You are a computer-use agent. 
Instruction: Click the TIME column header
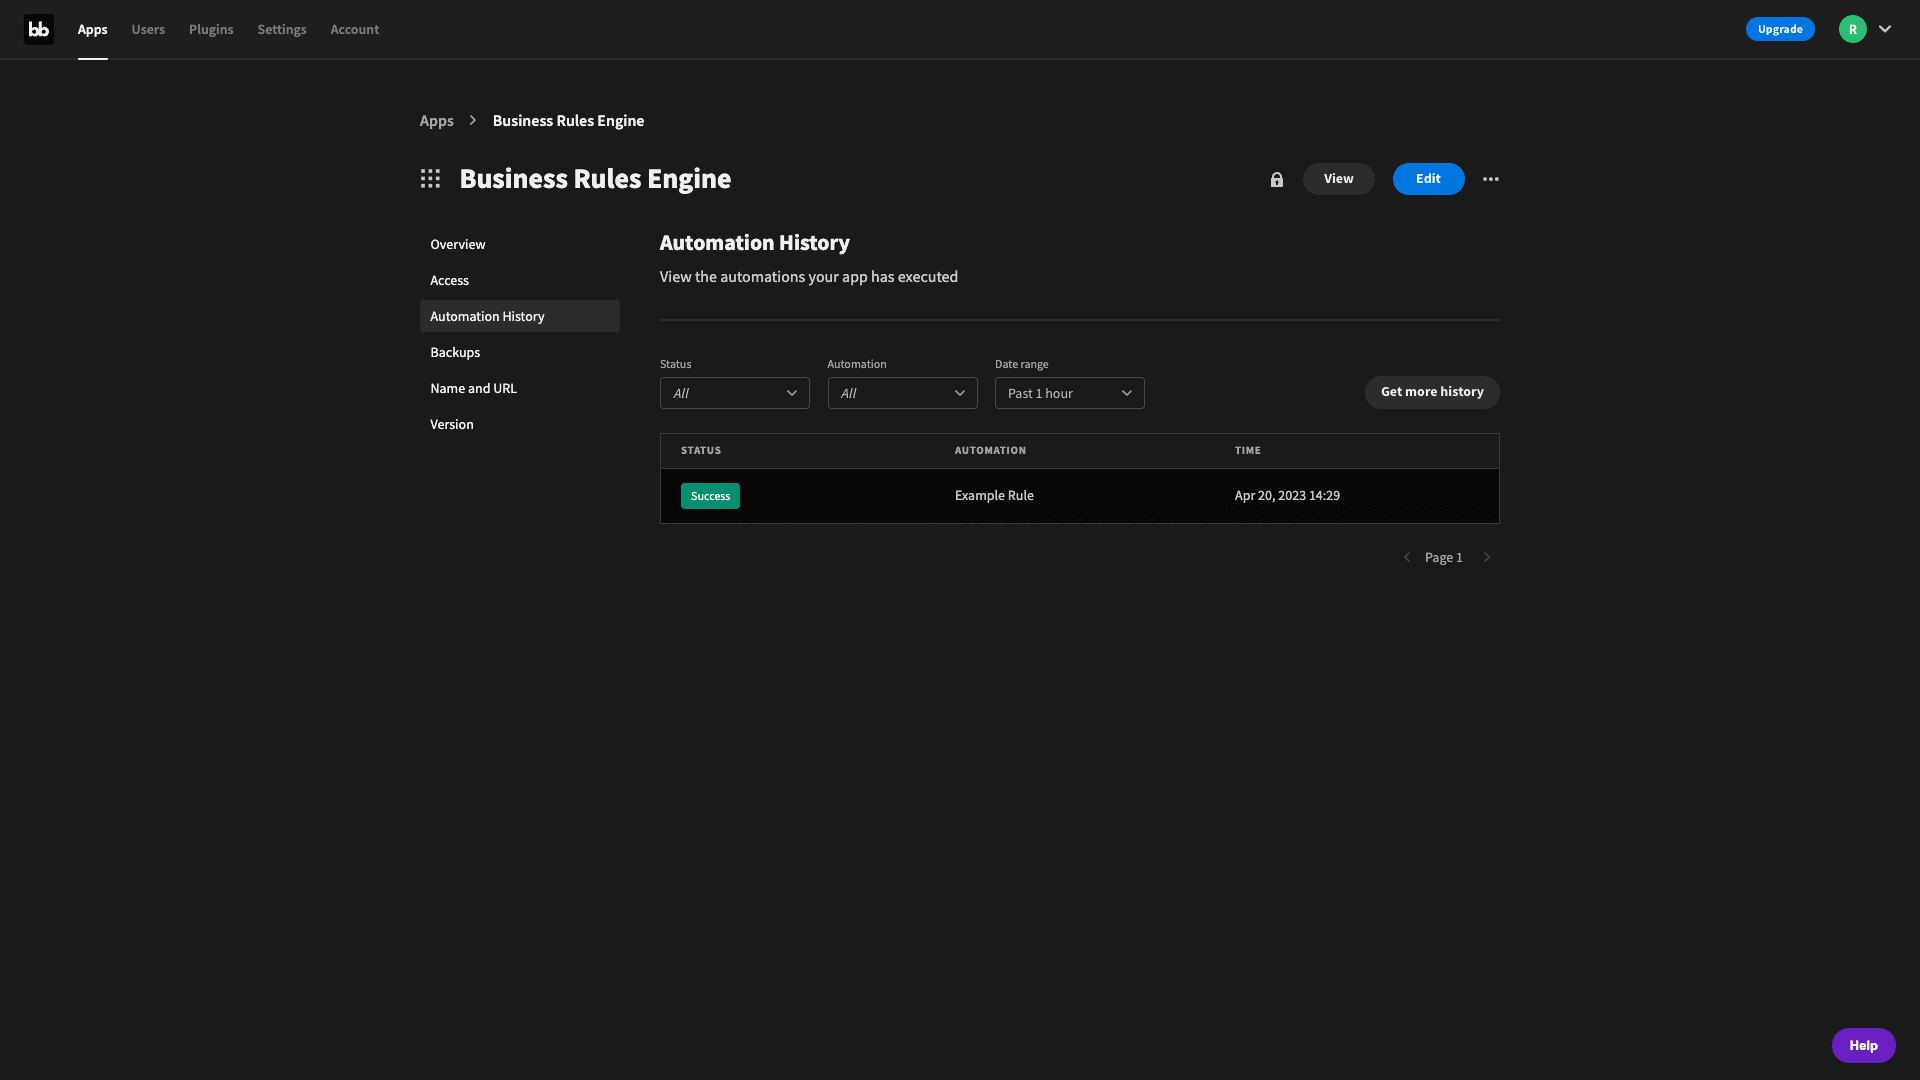pyautogui.click(x=1248, y=451)
